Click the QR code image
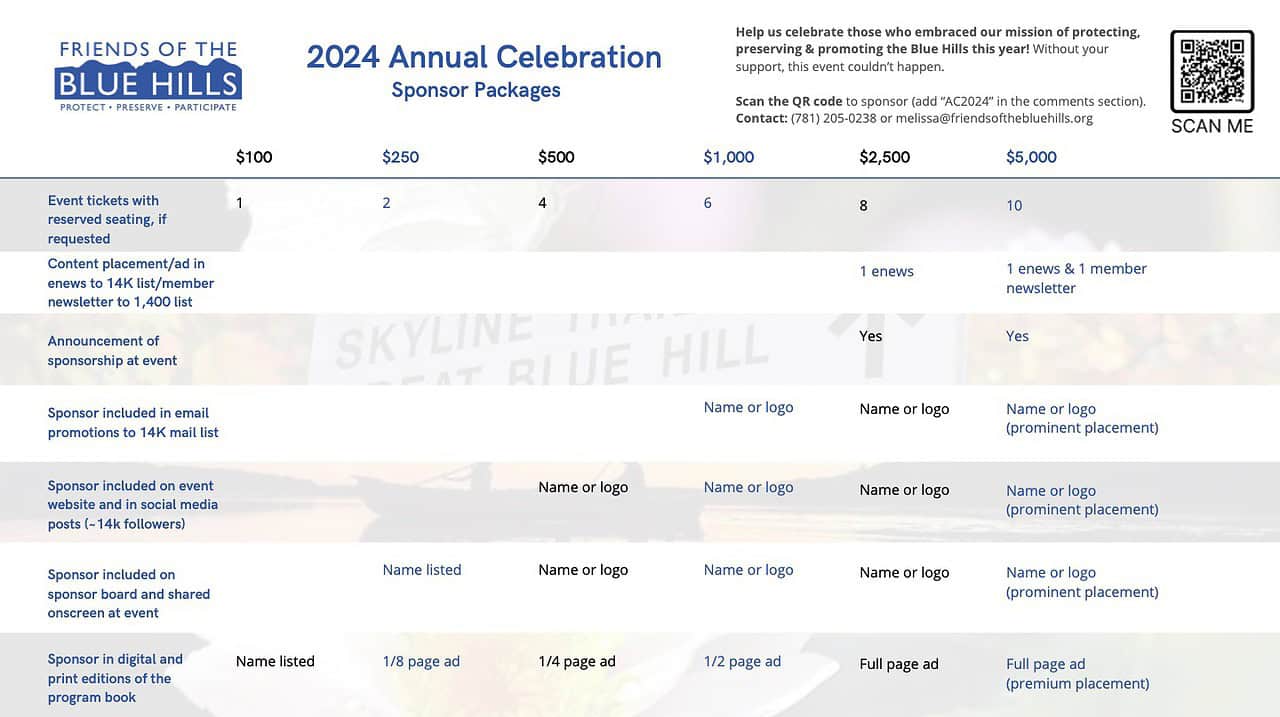1280x717 pixels. [1212, 70]
